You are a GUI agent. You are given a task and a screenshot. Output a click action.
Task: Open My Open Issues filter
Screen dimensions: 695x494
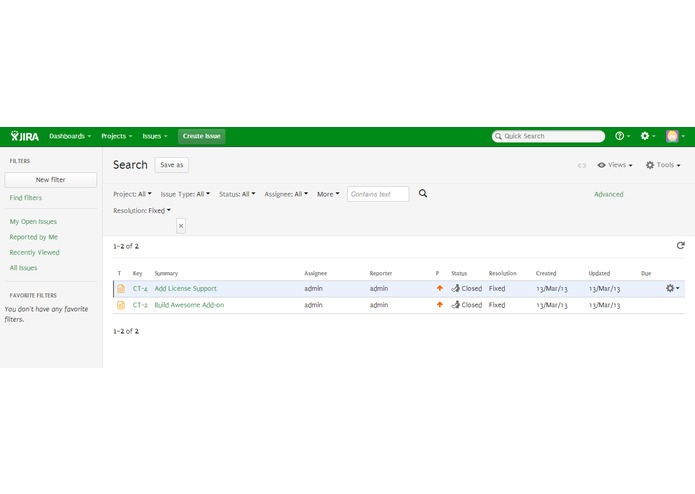[x=33, y=222]
